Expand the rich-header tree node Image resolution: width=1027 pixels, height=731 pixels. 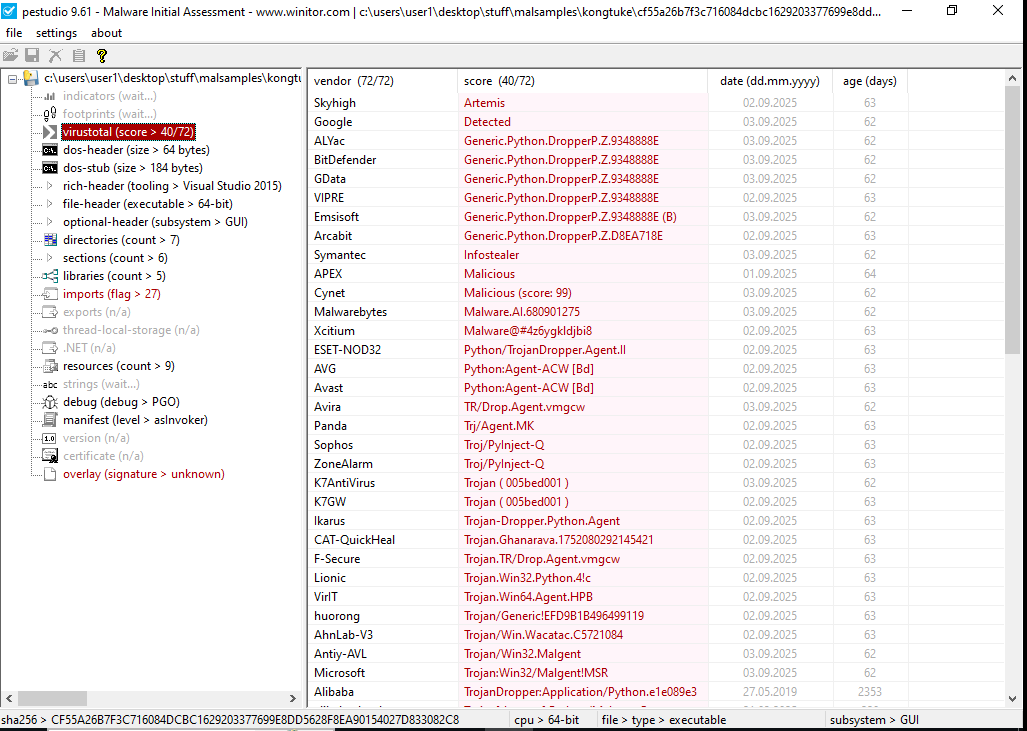[50, 186]
